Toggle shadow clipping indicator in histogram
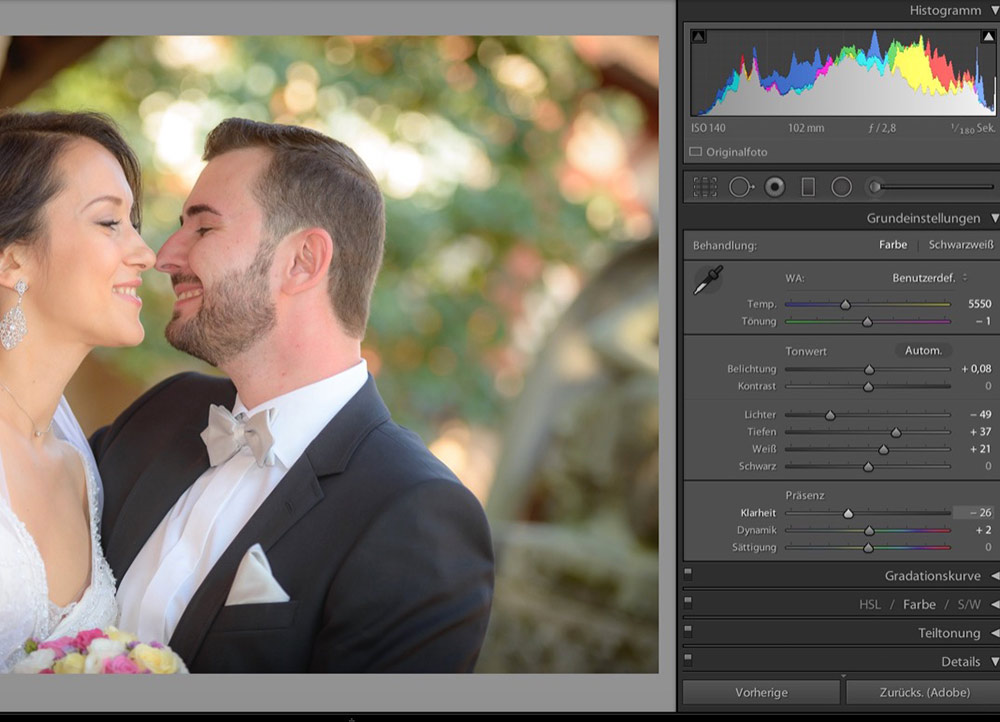The image size is (1000, 722). pos(698,37)
